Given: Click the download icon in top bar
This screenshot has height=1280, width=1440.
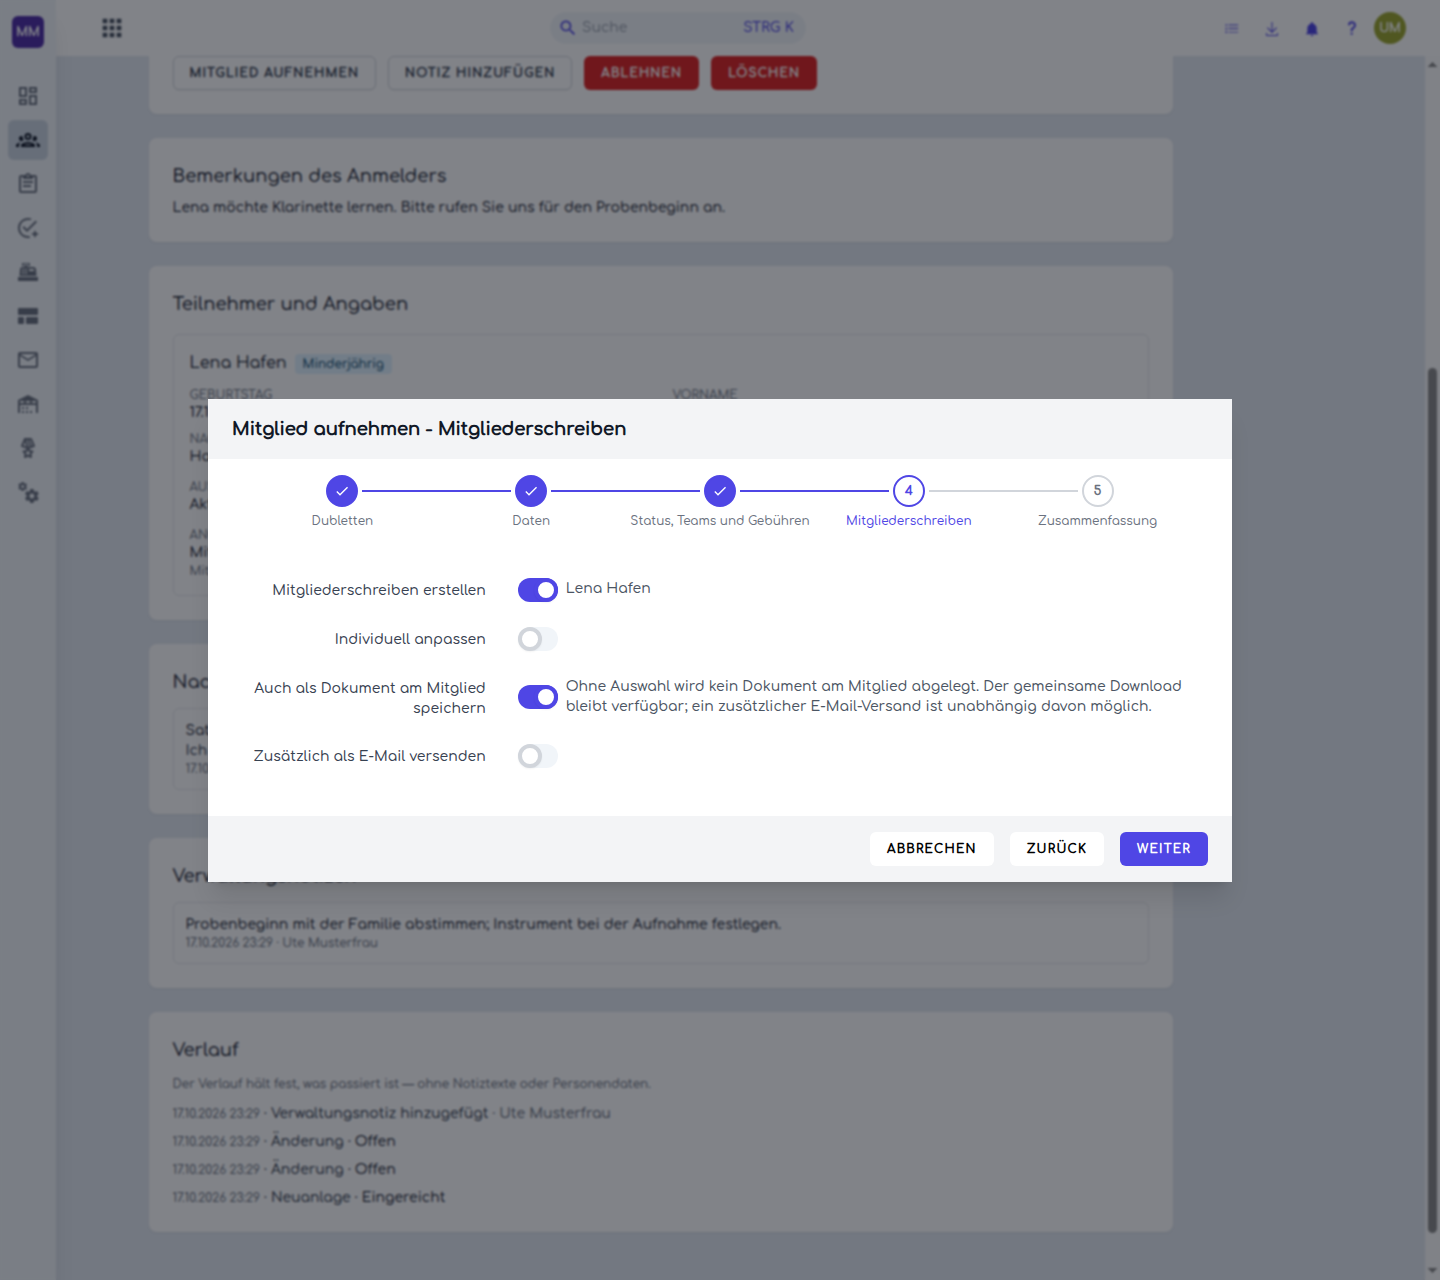Looking at the screenshot, I should click(1272, 29).
